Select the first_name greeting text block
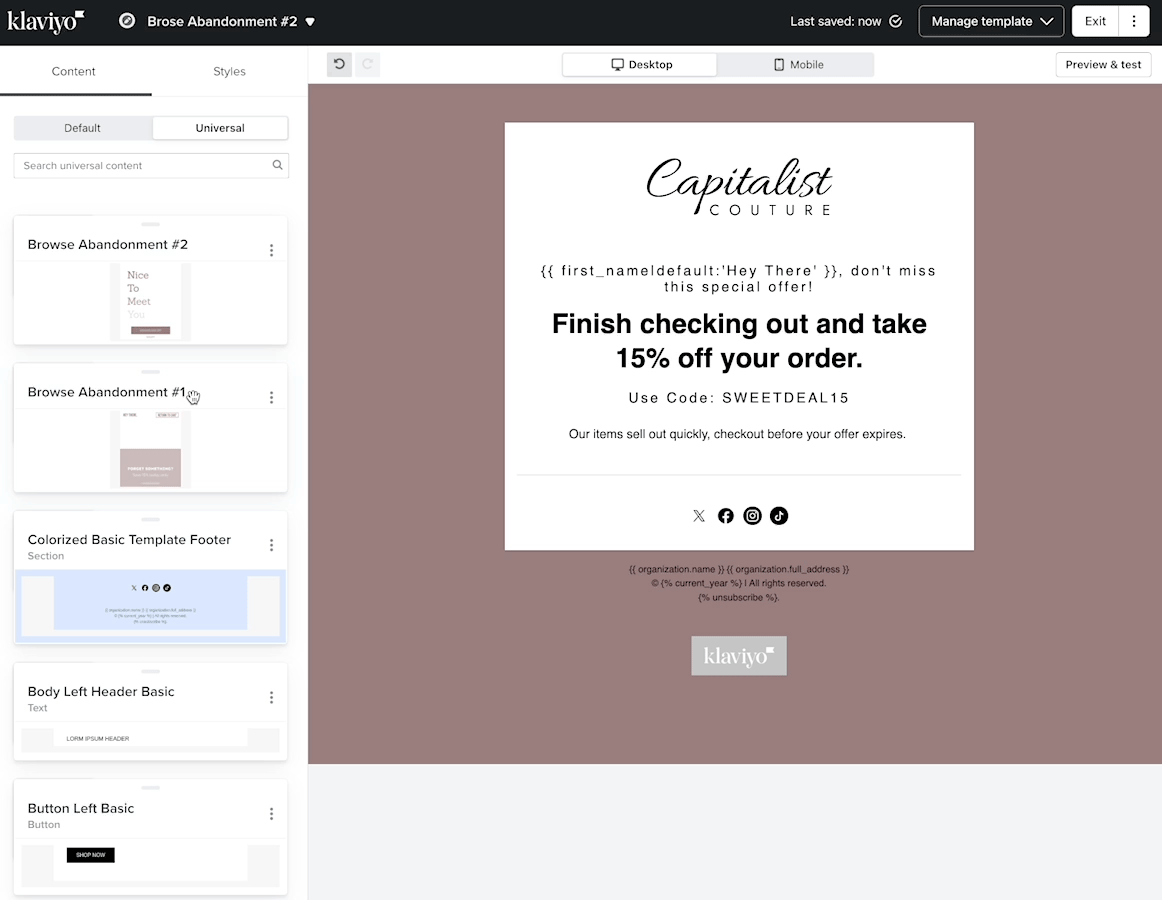 coord(739,279)
